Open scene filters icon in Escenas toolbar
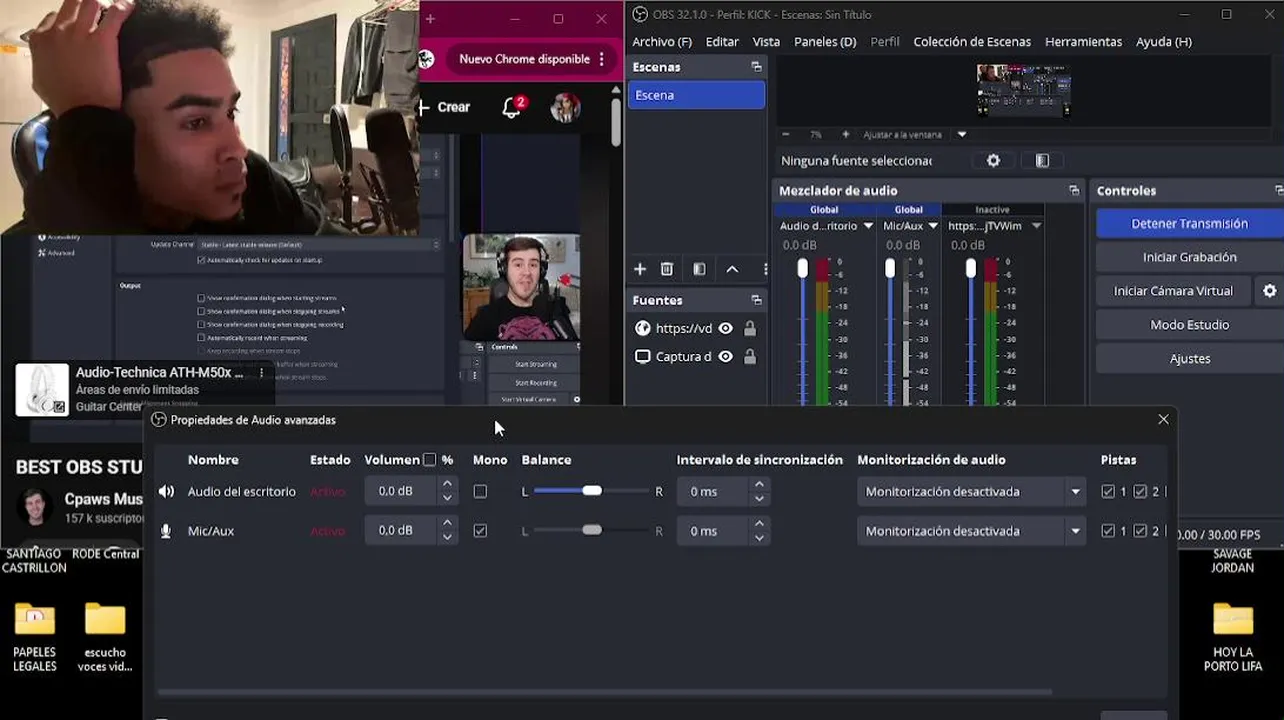This screenshot has width=1284, height=720. [x=699, y=269]
